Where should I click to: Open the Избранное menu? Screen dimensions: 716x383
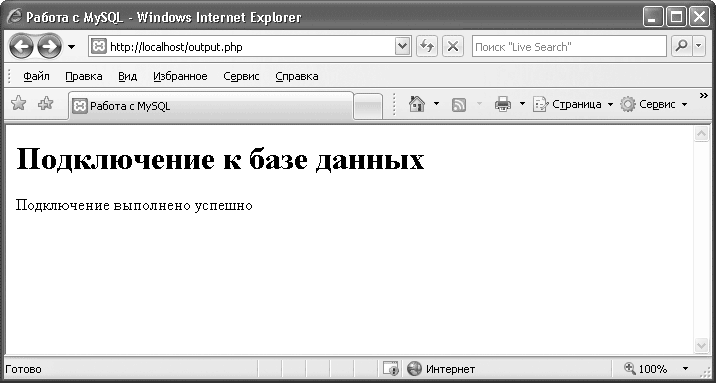[180, 76]
